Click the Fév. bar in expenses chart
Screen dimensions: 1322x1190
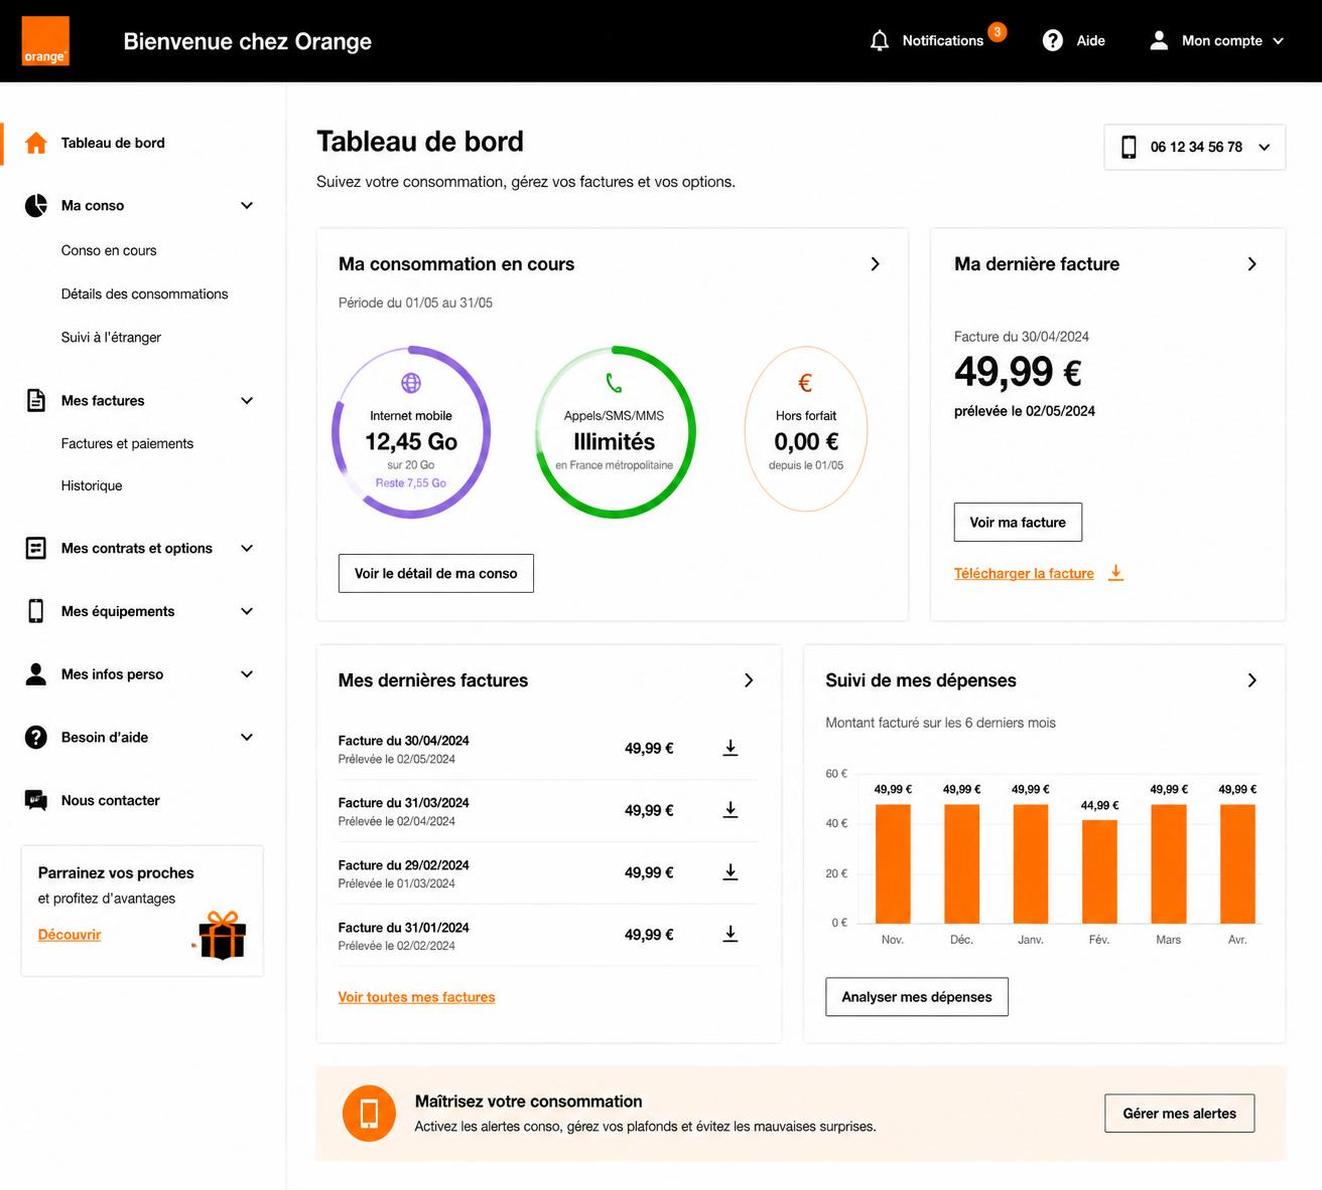1100,871
